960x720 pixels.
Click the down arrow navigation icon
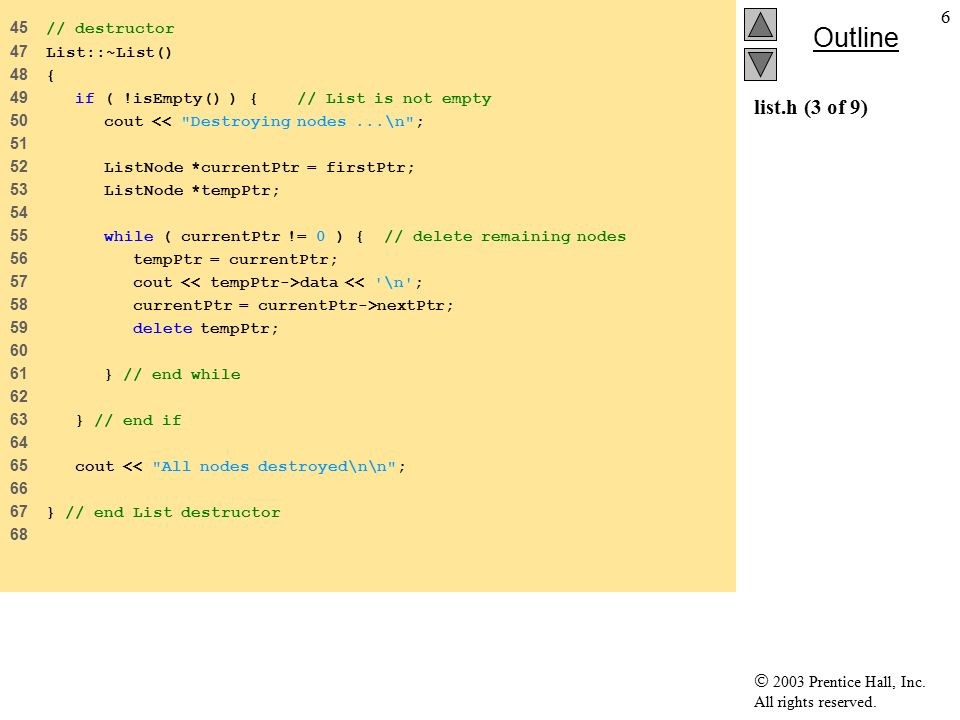pos(760,64)
